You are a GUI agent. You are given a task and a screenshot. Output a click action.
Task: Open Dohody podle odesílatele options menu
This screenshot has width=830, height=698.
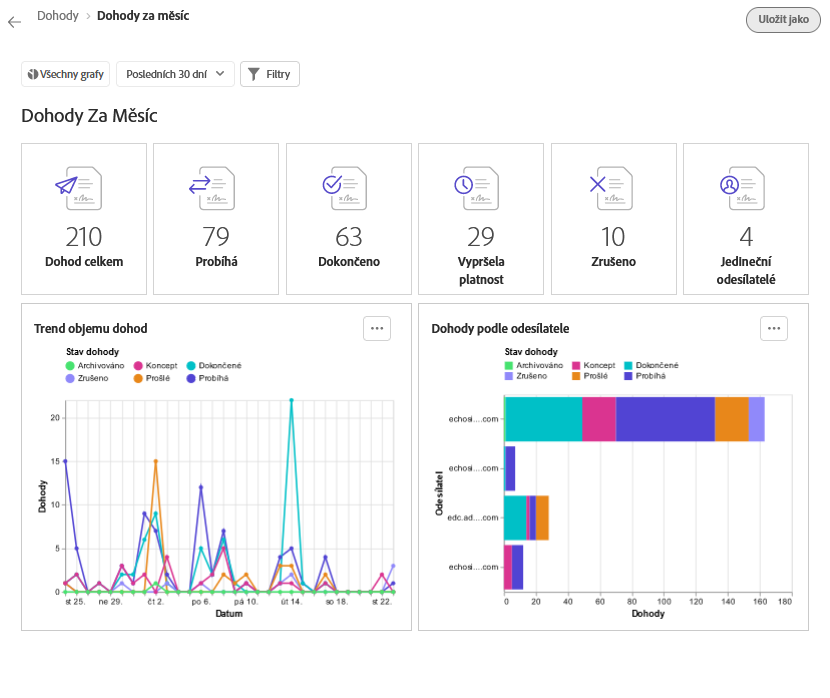tap(774, 328)
